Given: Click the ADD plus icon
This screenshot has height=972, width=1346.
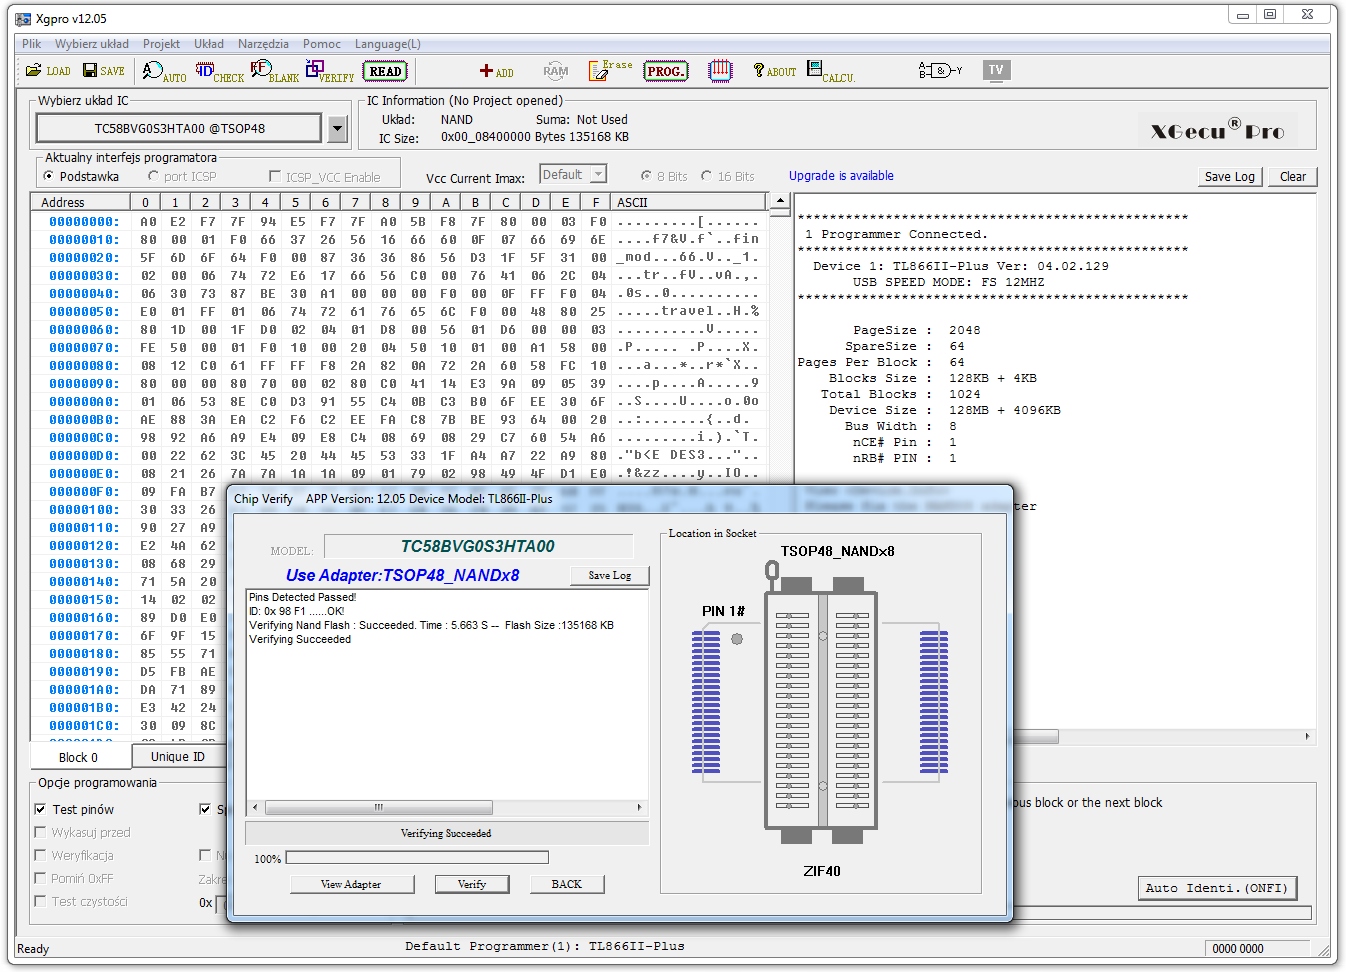Looking at the screenshot, I should tap(496, 71).
